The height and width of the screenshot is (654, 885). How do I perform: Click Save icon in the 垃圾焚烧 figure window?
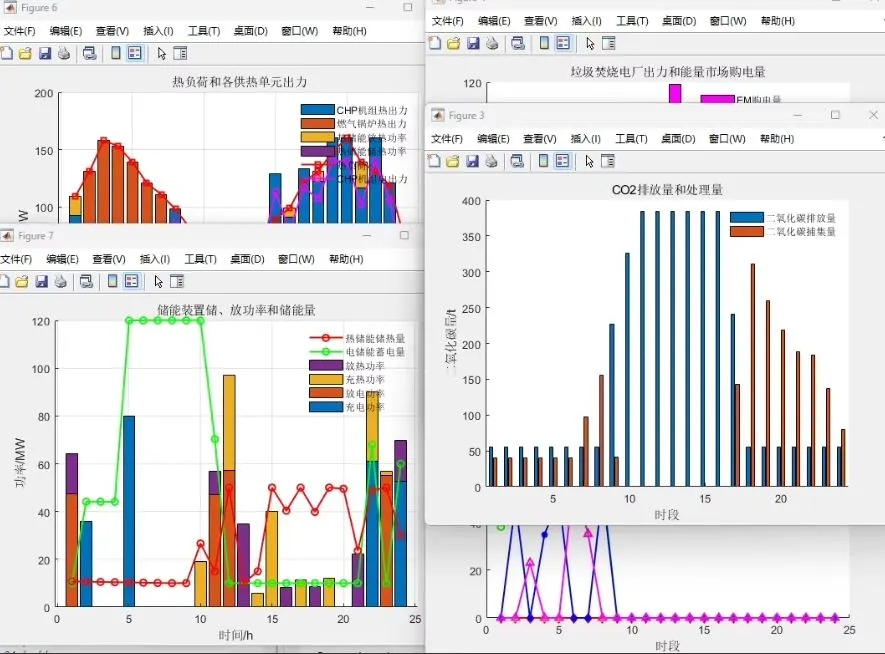click(473, 43)
